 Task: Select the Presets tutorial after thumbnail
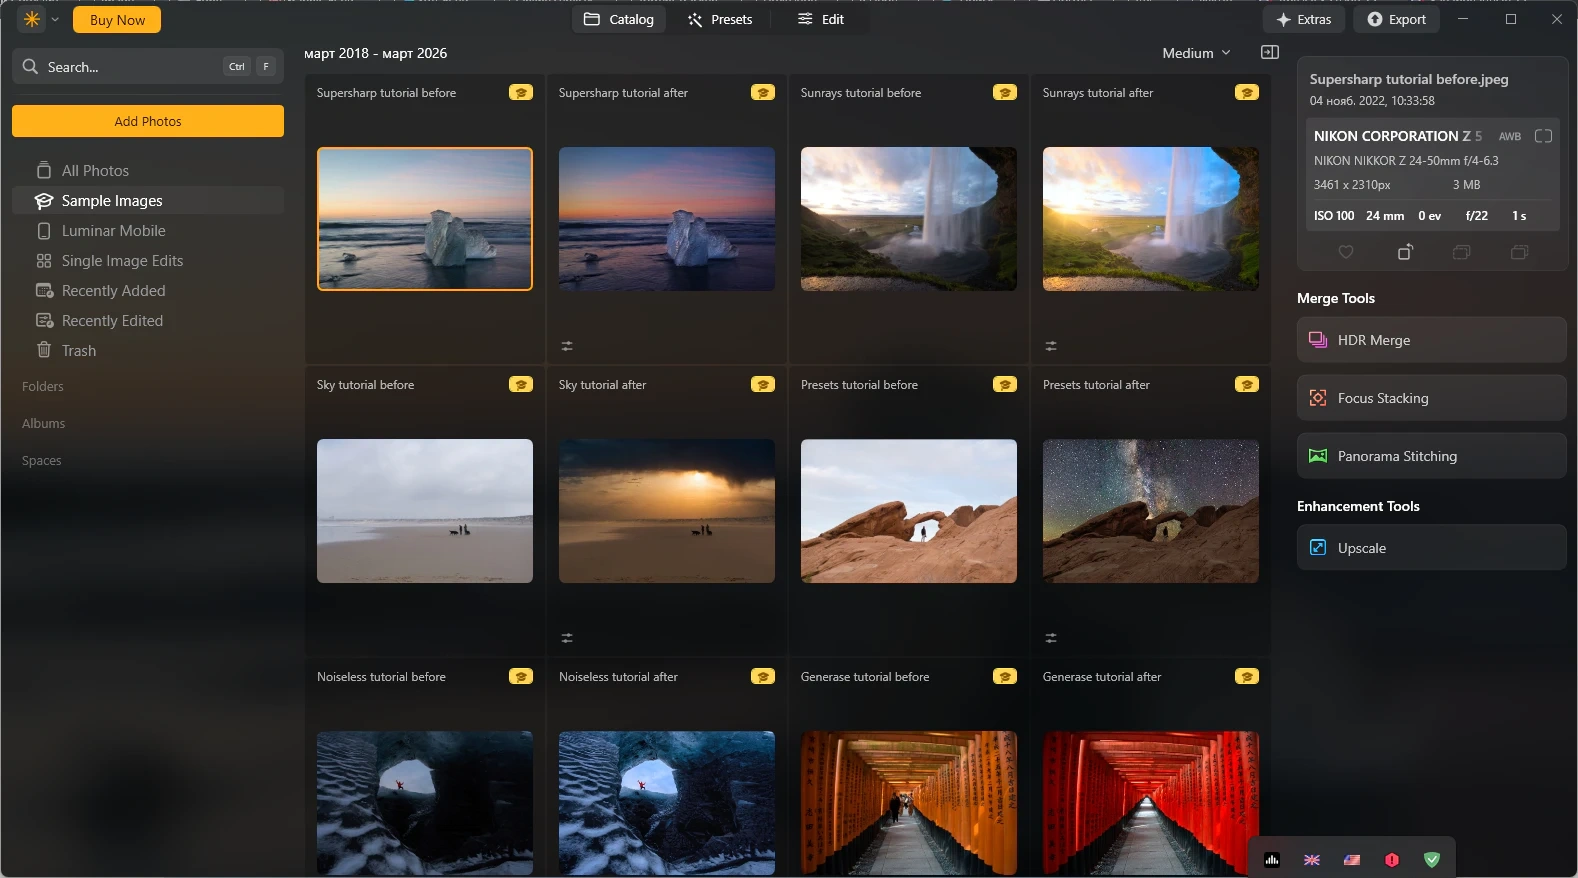[1151, 511]
